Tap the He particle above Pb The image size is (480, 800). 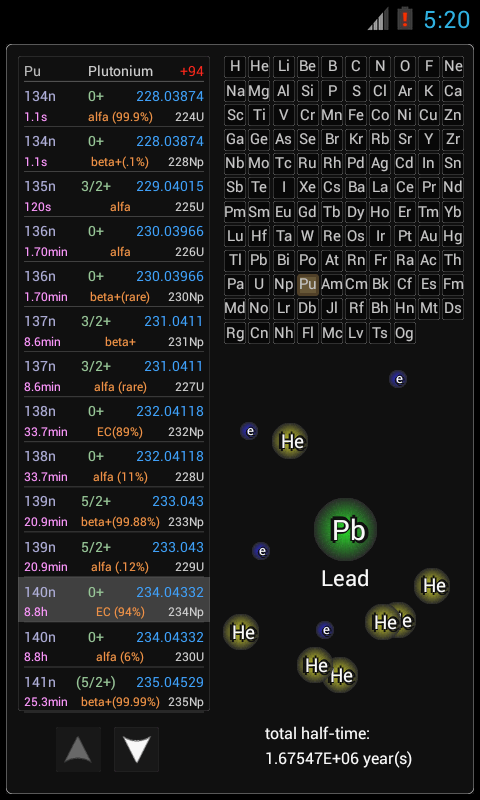click(x=290, y=441)
